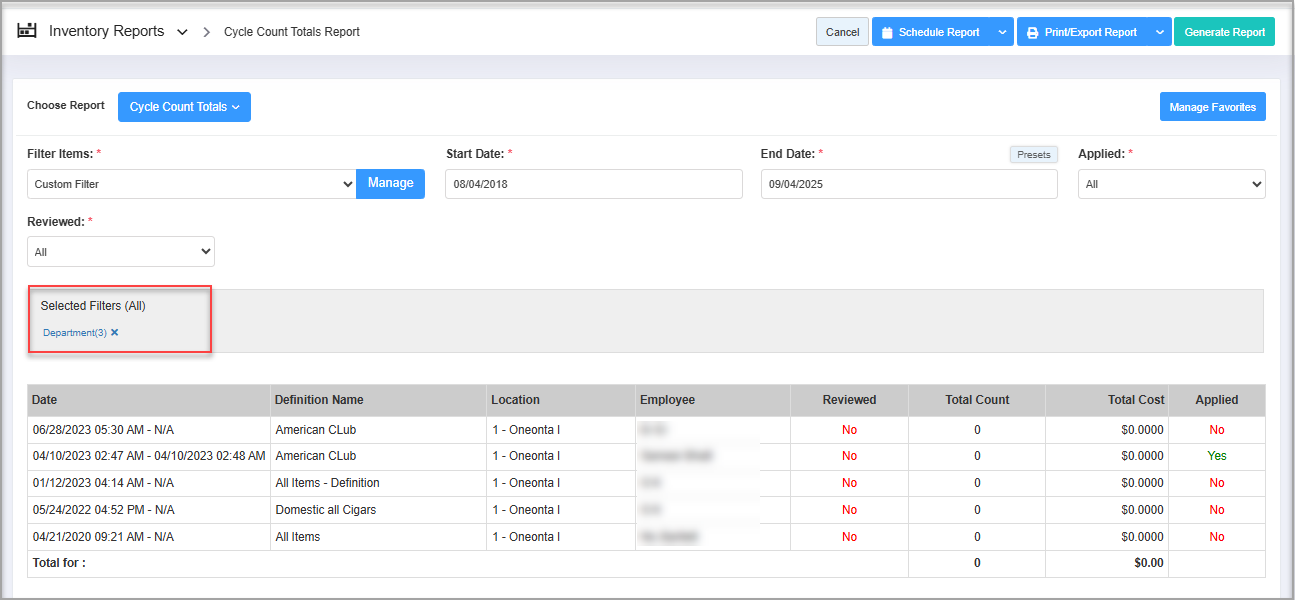
Task: Click the Manage Favorites button
Action: coord(1212,107)
